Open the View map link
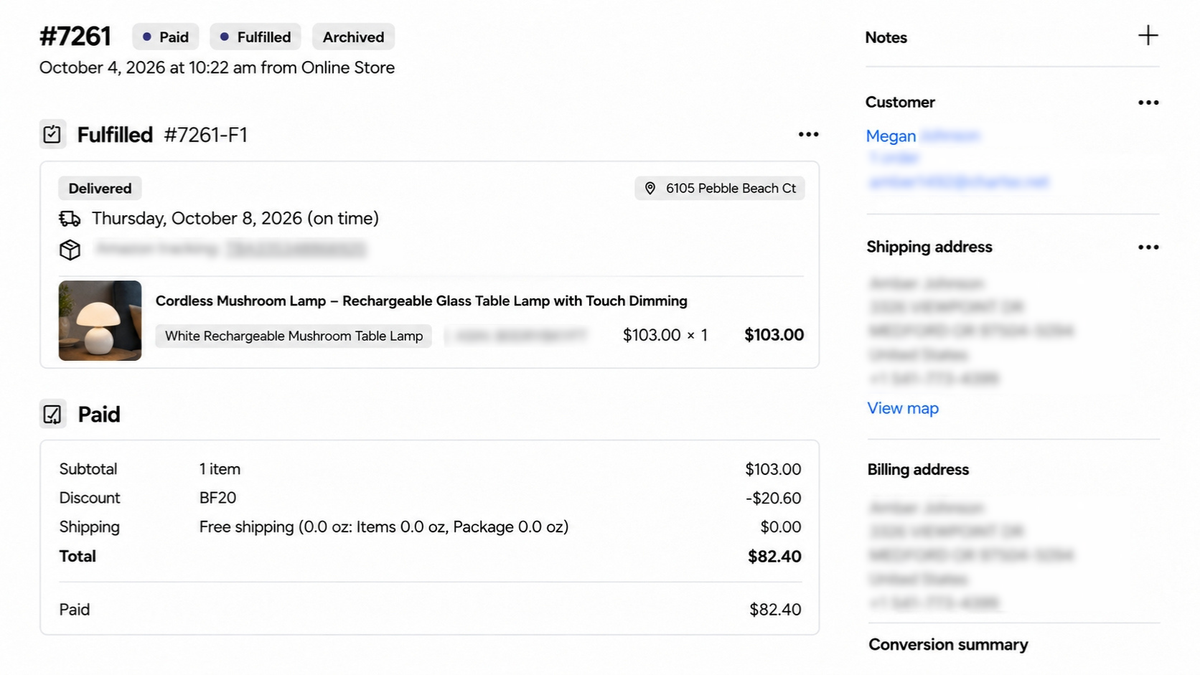1200x675 pixels. pos(903,408)
